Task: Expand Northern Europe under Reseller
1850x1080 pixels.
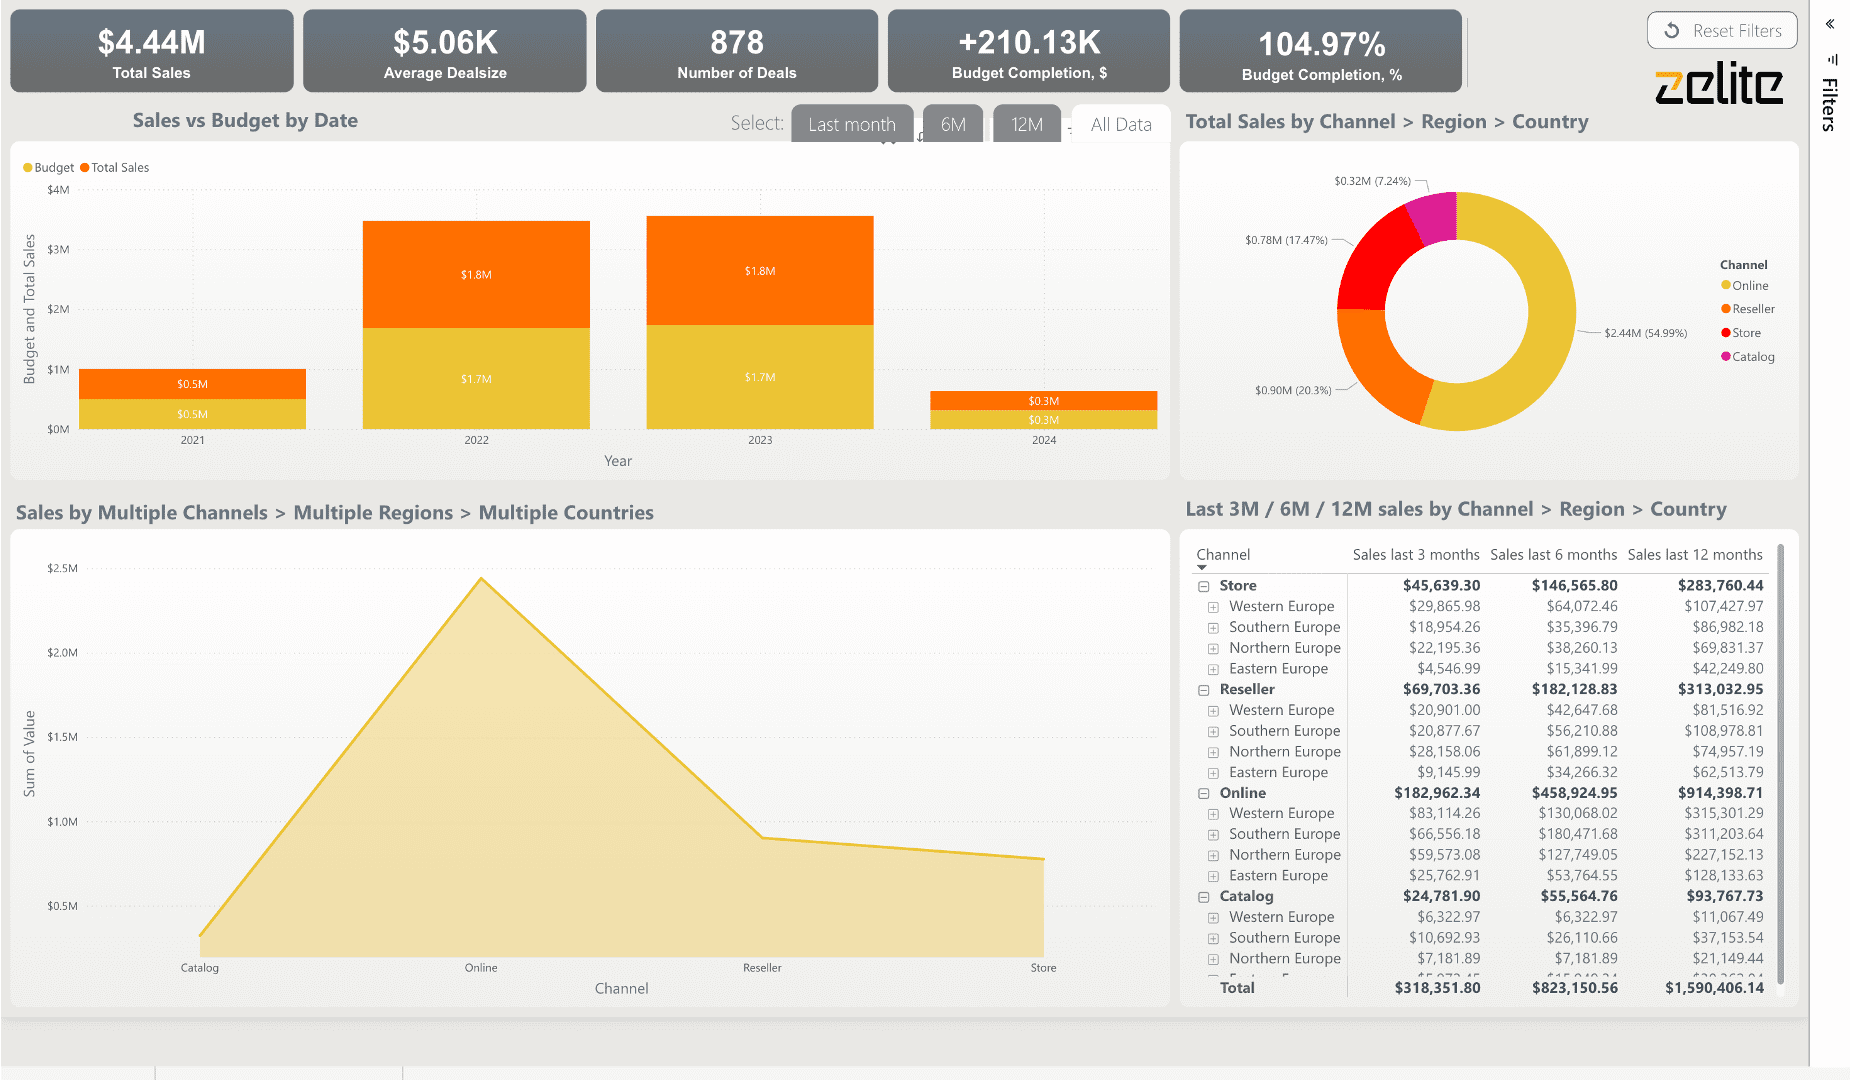Action: click(1213, 753)
